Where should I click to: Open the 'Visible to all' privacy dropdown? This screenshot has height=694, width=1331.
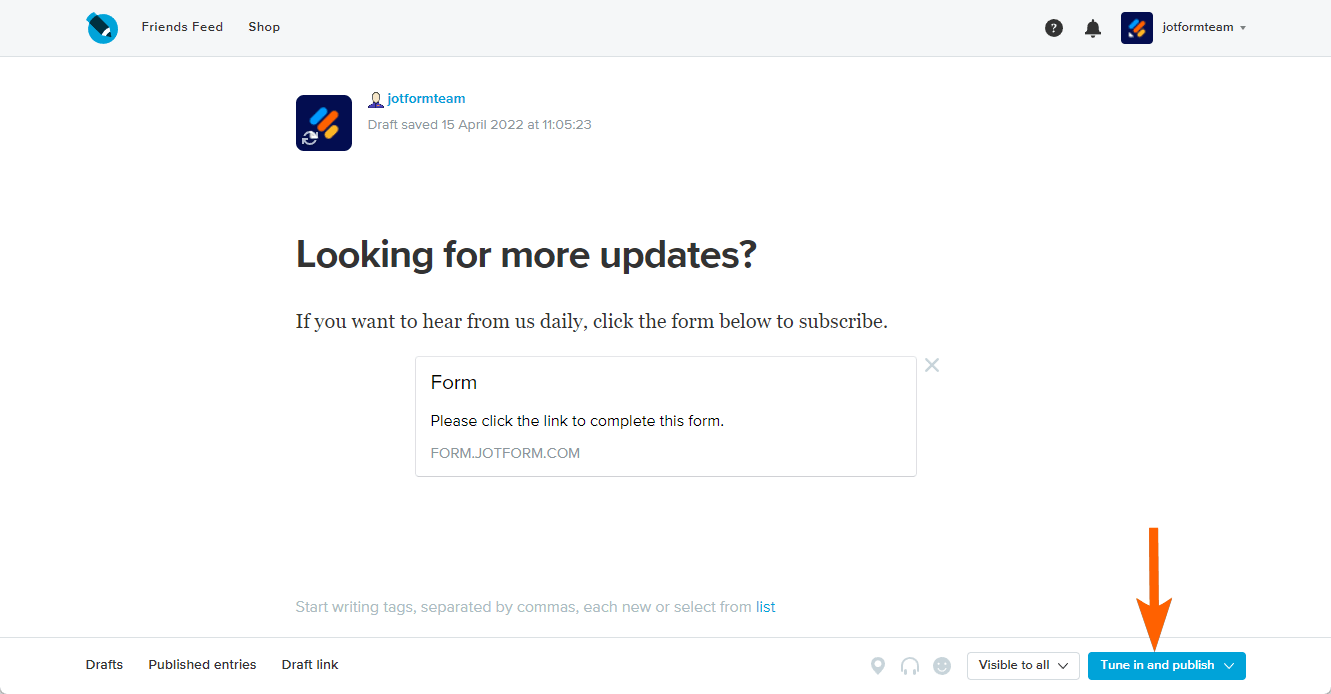tap(1022, 665)
